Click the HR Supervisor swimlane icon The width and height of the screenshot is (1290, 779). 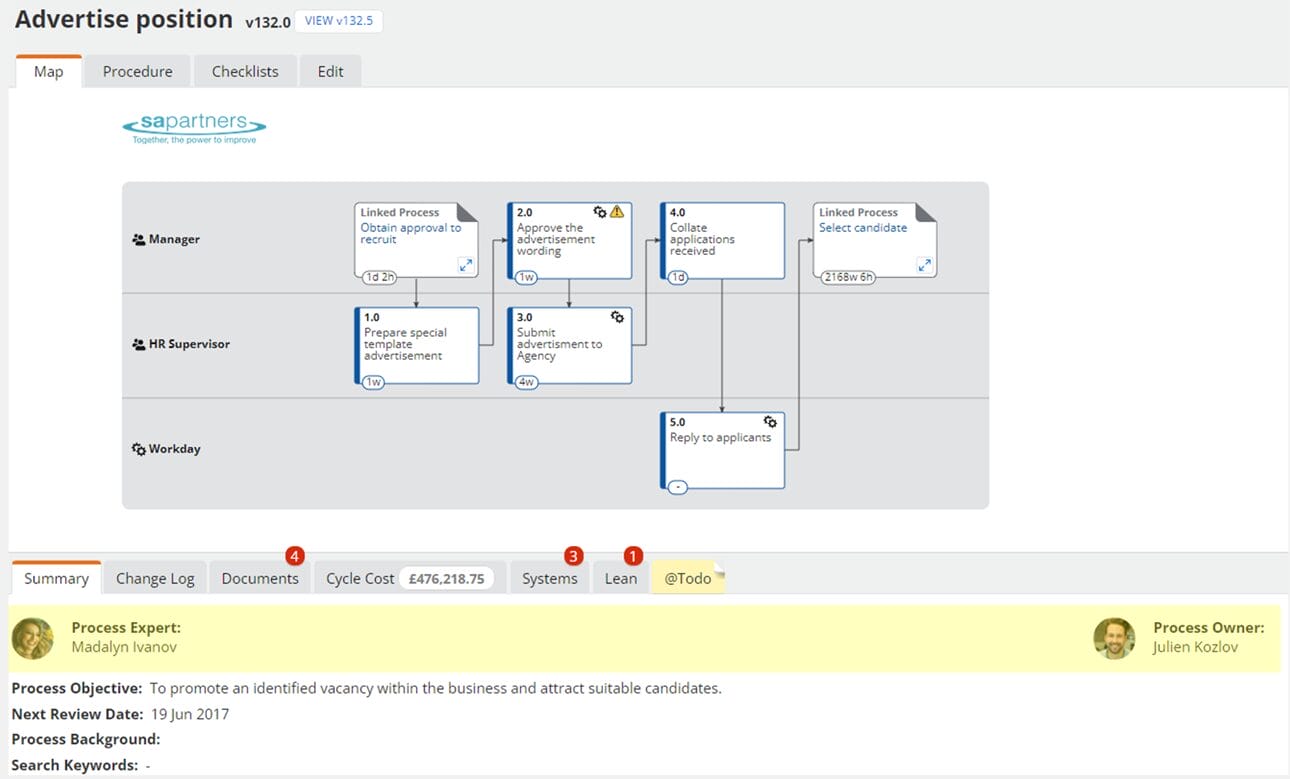coord(138,343)
